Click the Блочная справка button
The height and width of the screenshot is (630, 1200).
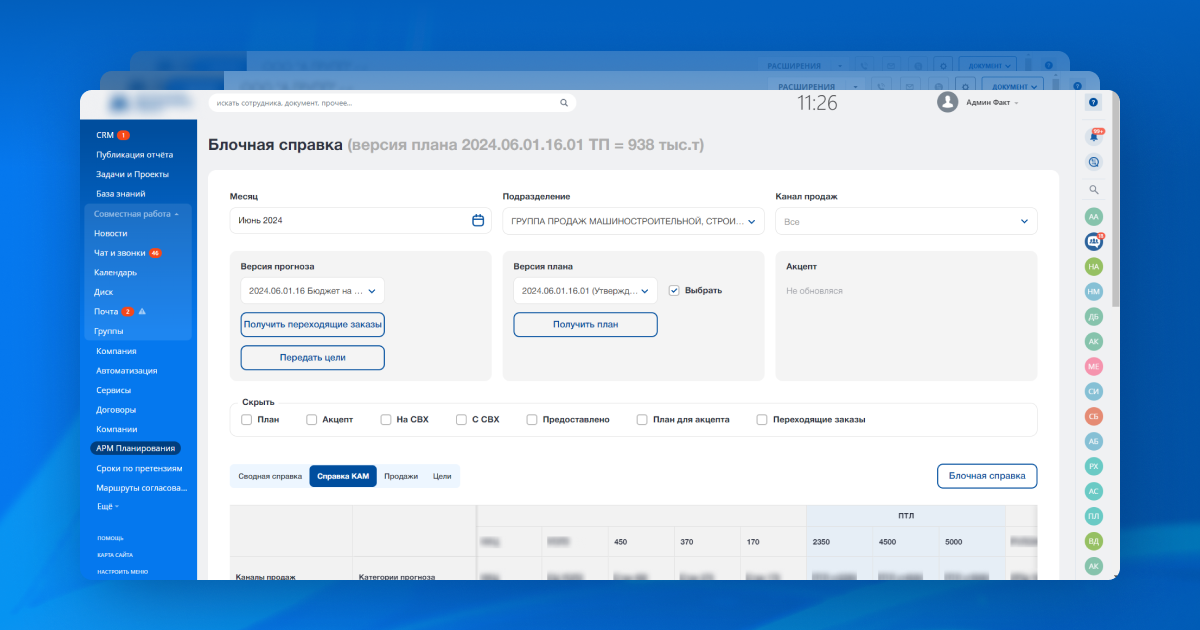pyautogui.click(x=987, y=476)
